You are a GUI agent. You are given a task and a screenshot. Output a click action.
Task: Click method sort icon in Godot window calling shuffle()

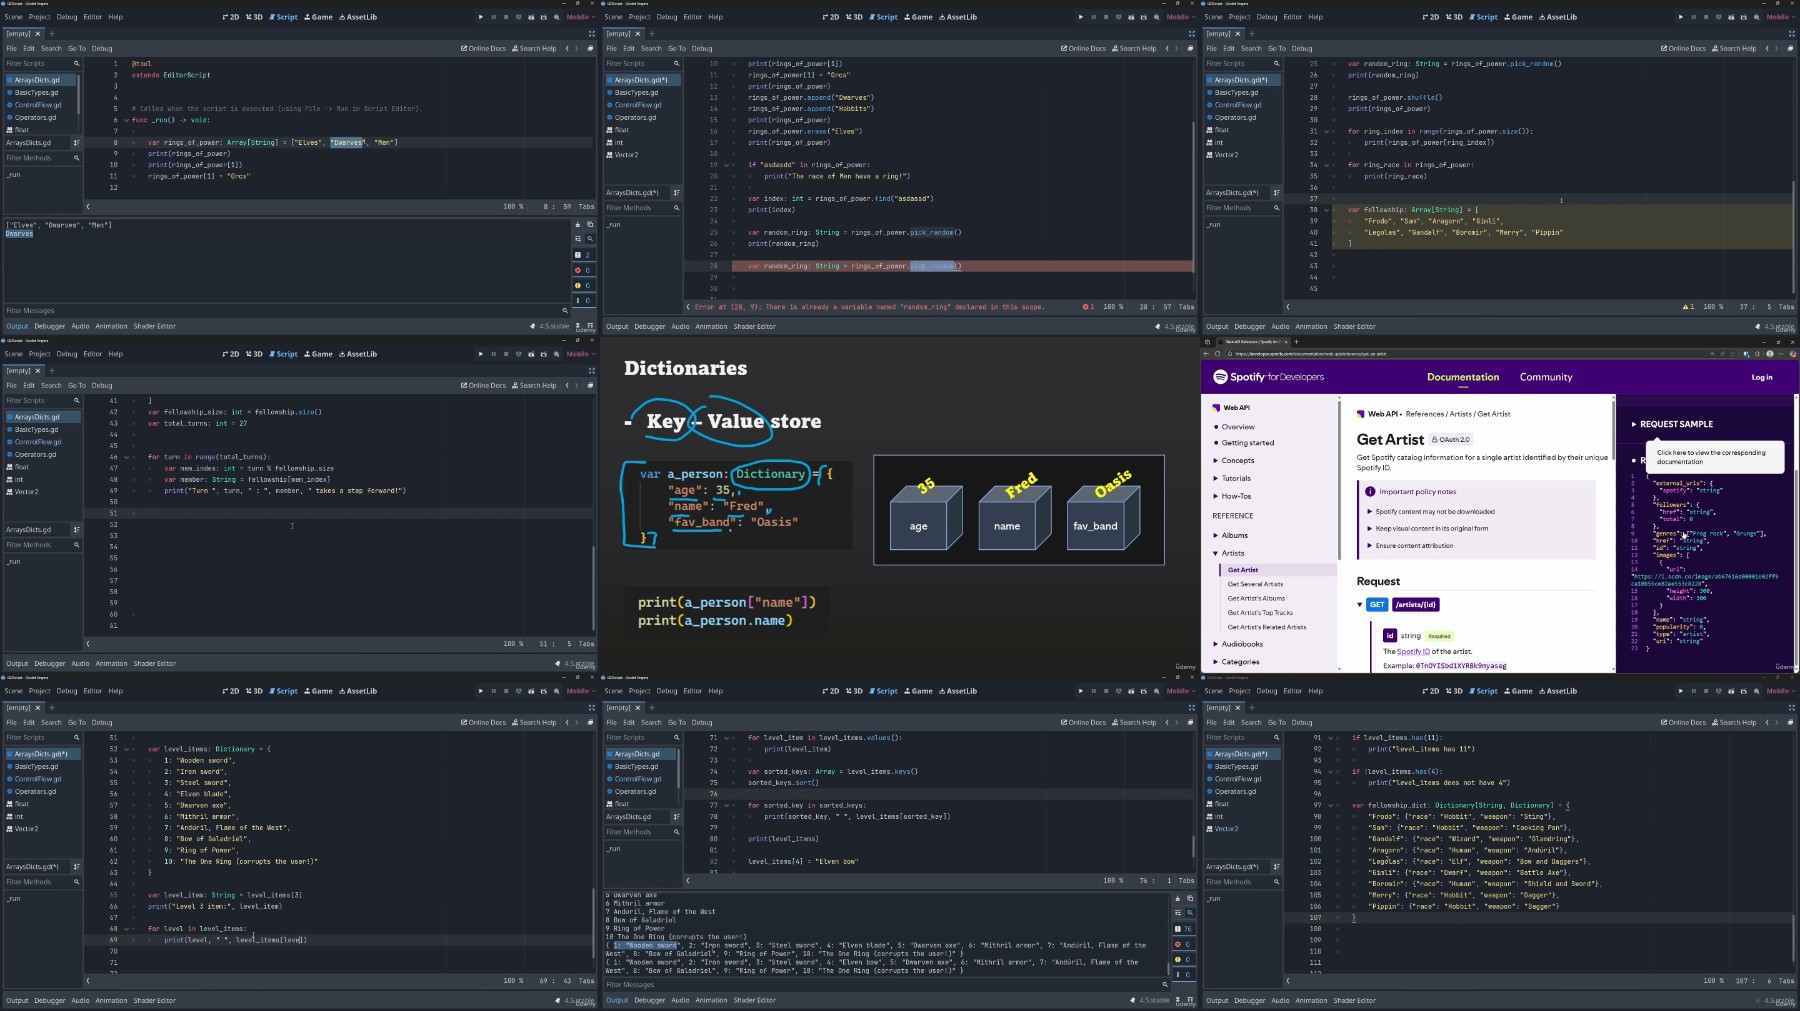pos(1277,192)
